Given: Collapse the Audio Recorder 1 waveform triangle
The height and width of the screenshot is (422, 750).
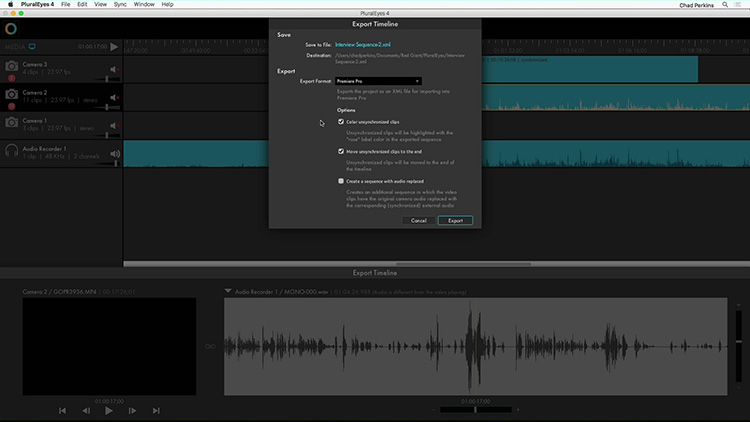Looking at the screenshot, I should tap(228, 291).
